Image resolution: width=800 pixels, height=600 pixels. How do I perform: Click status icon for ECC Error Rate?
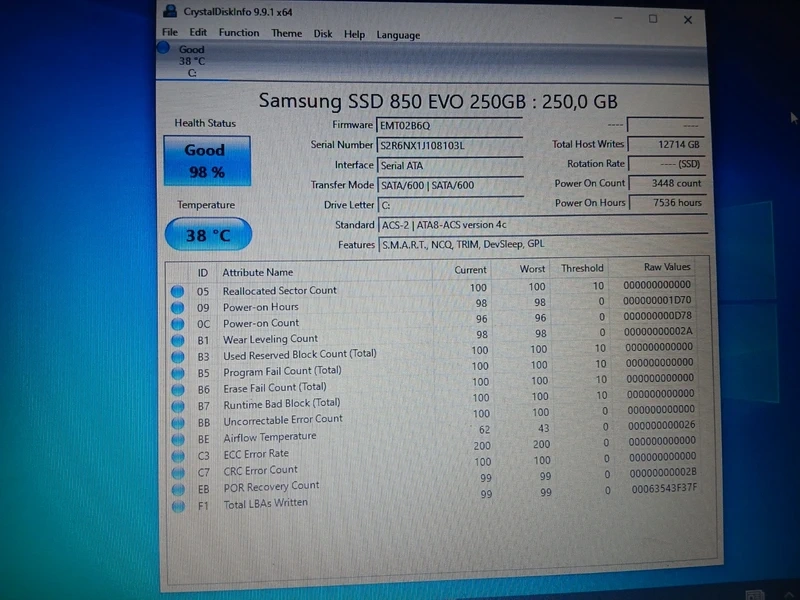pos(178,456)
